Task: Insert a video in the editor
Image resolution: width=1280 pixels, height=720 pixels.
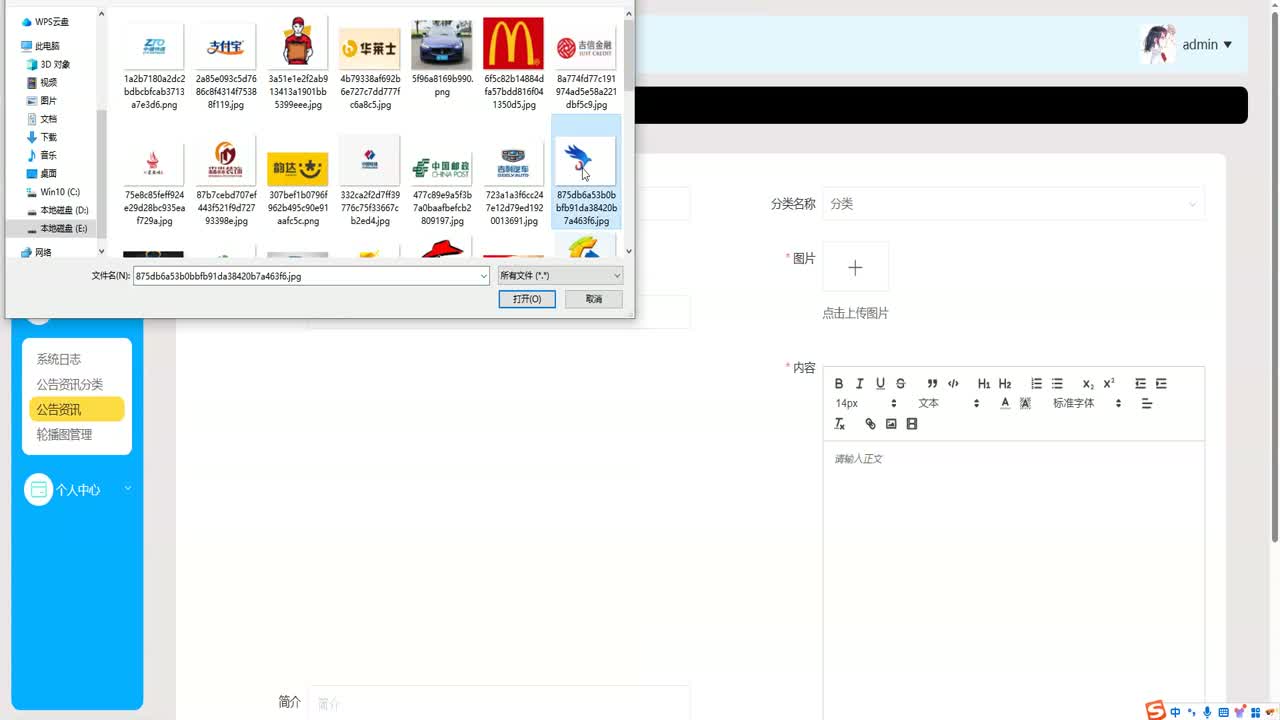Action: tap(912, 424)
